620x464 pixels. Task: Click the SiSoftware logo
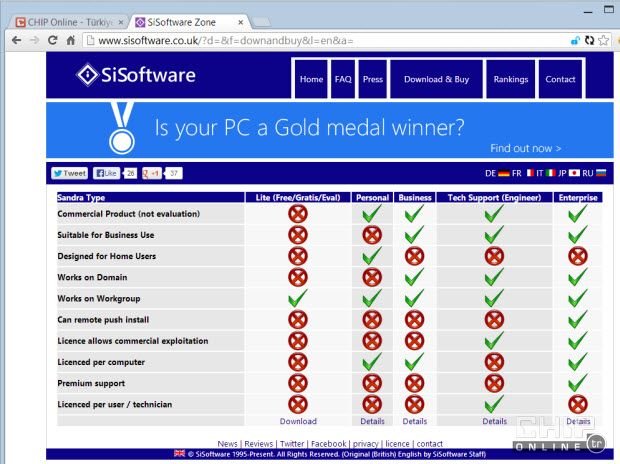click(136, 76)
